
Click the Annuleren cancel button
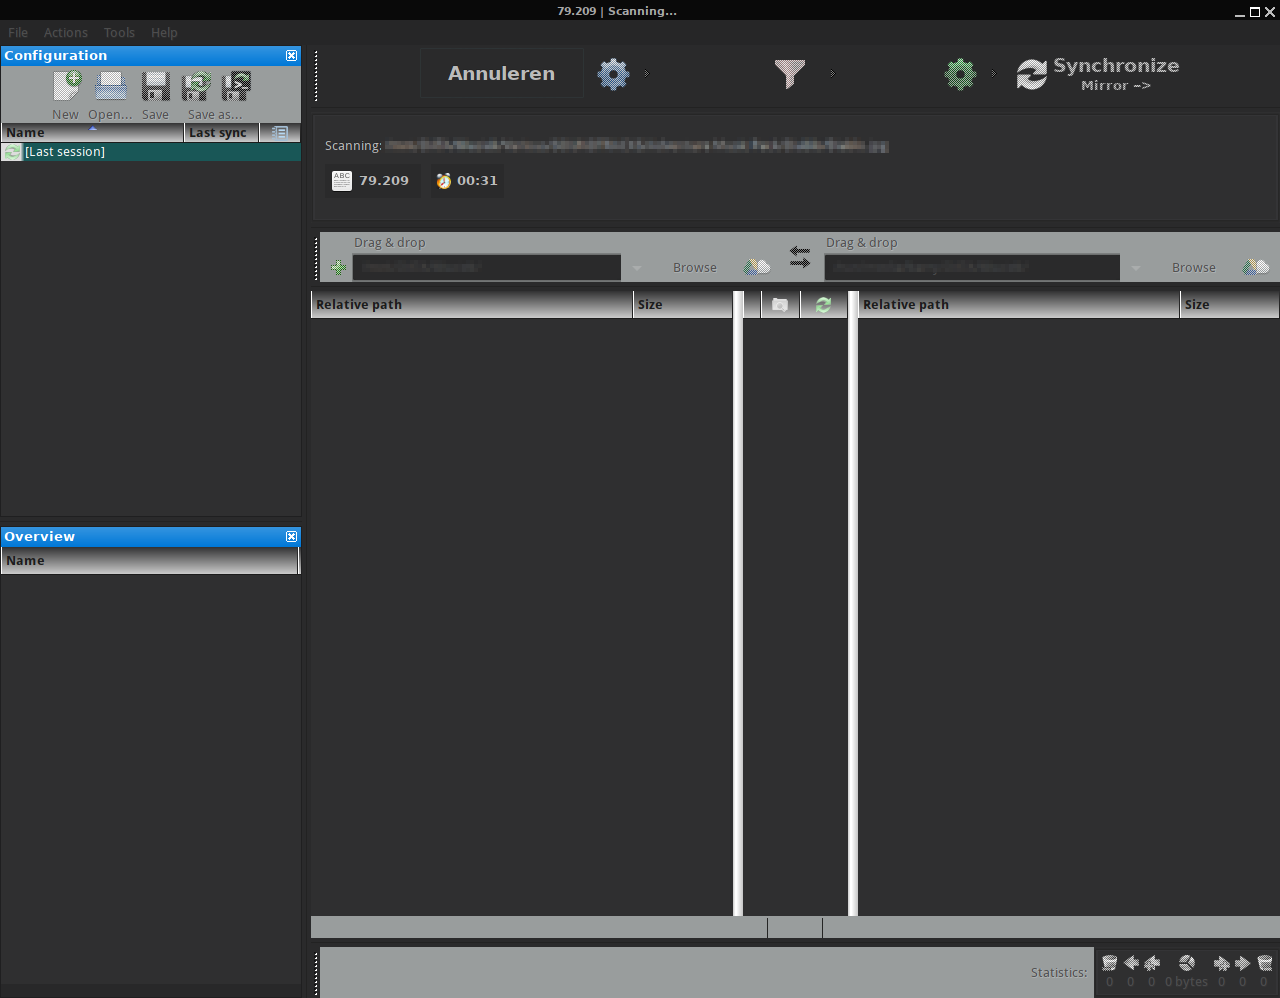pyautogui.click(x=501, y=73)
